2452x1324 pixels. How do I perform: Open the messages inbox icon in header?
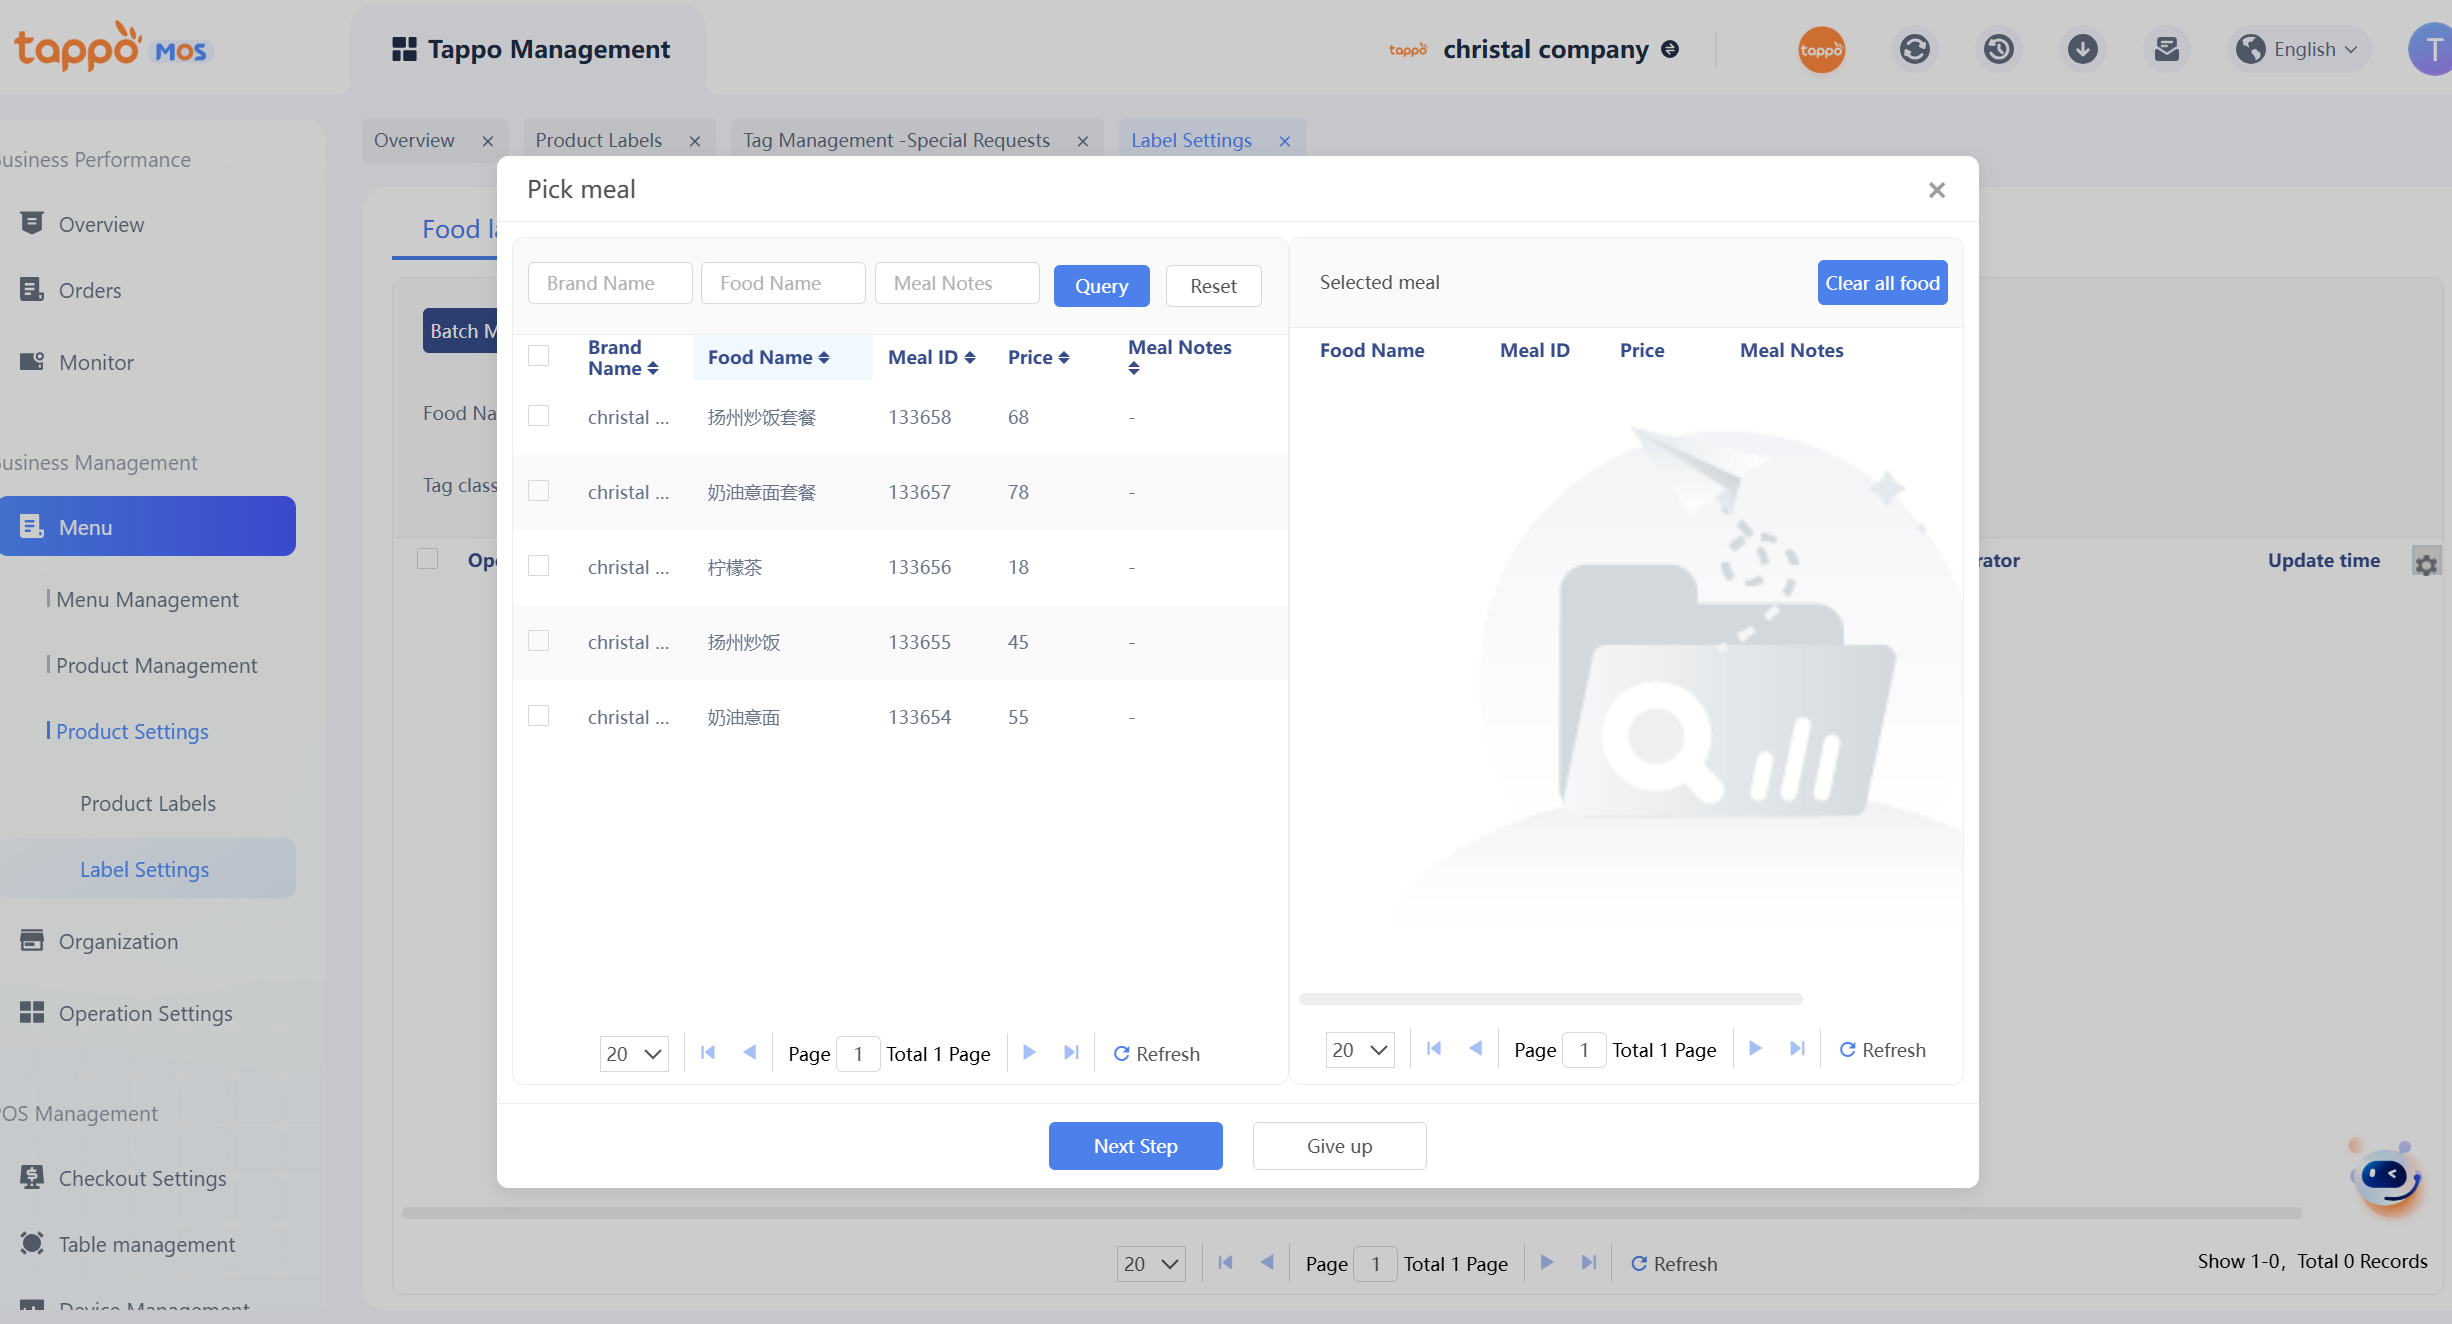pos(2166,49)
